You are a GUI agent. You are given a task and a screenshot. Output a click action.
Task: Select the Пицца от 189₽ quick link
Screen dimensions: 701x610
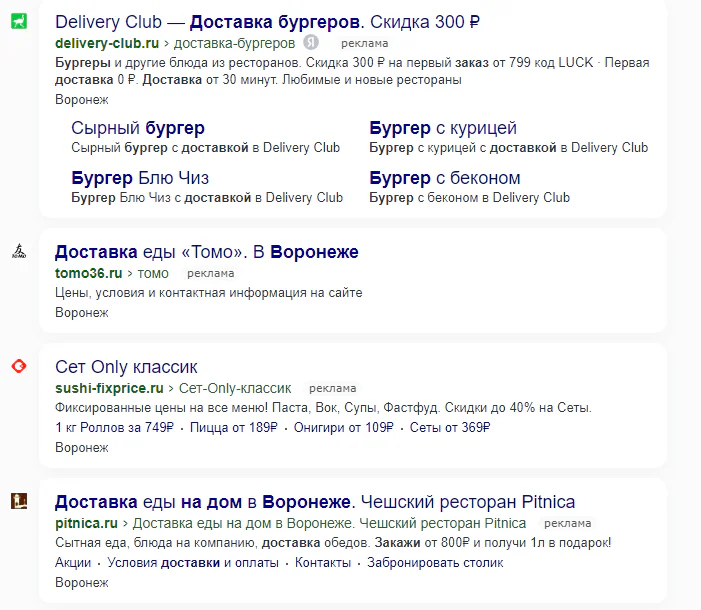[234, 428]
